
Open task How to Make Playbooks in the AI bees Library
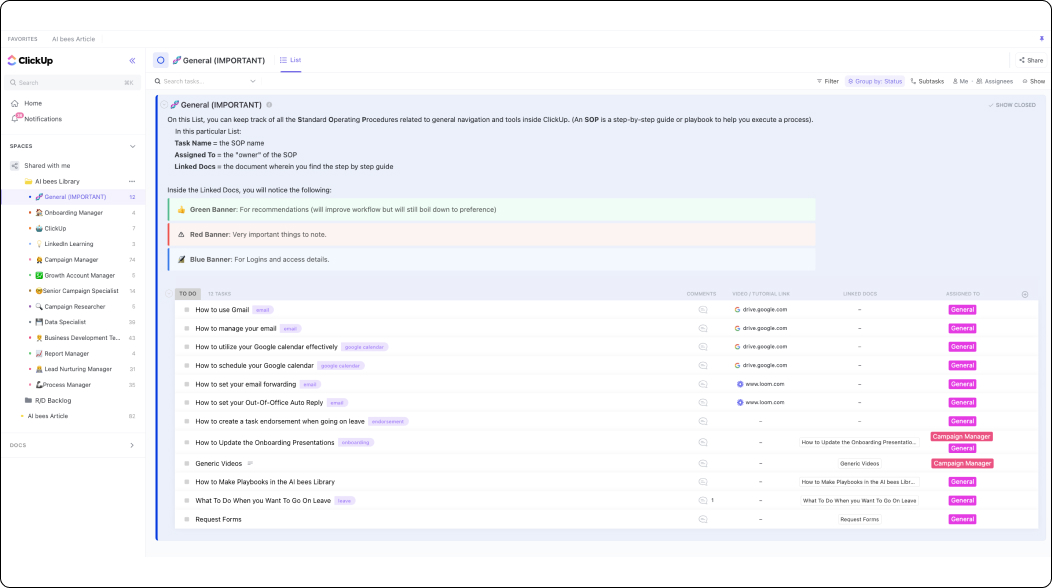coord(264,482)
